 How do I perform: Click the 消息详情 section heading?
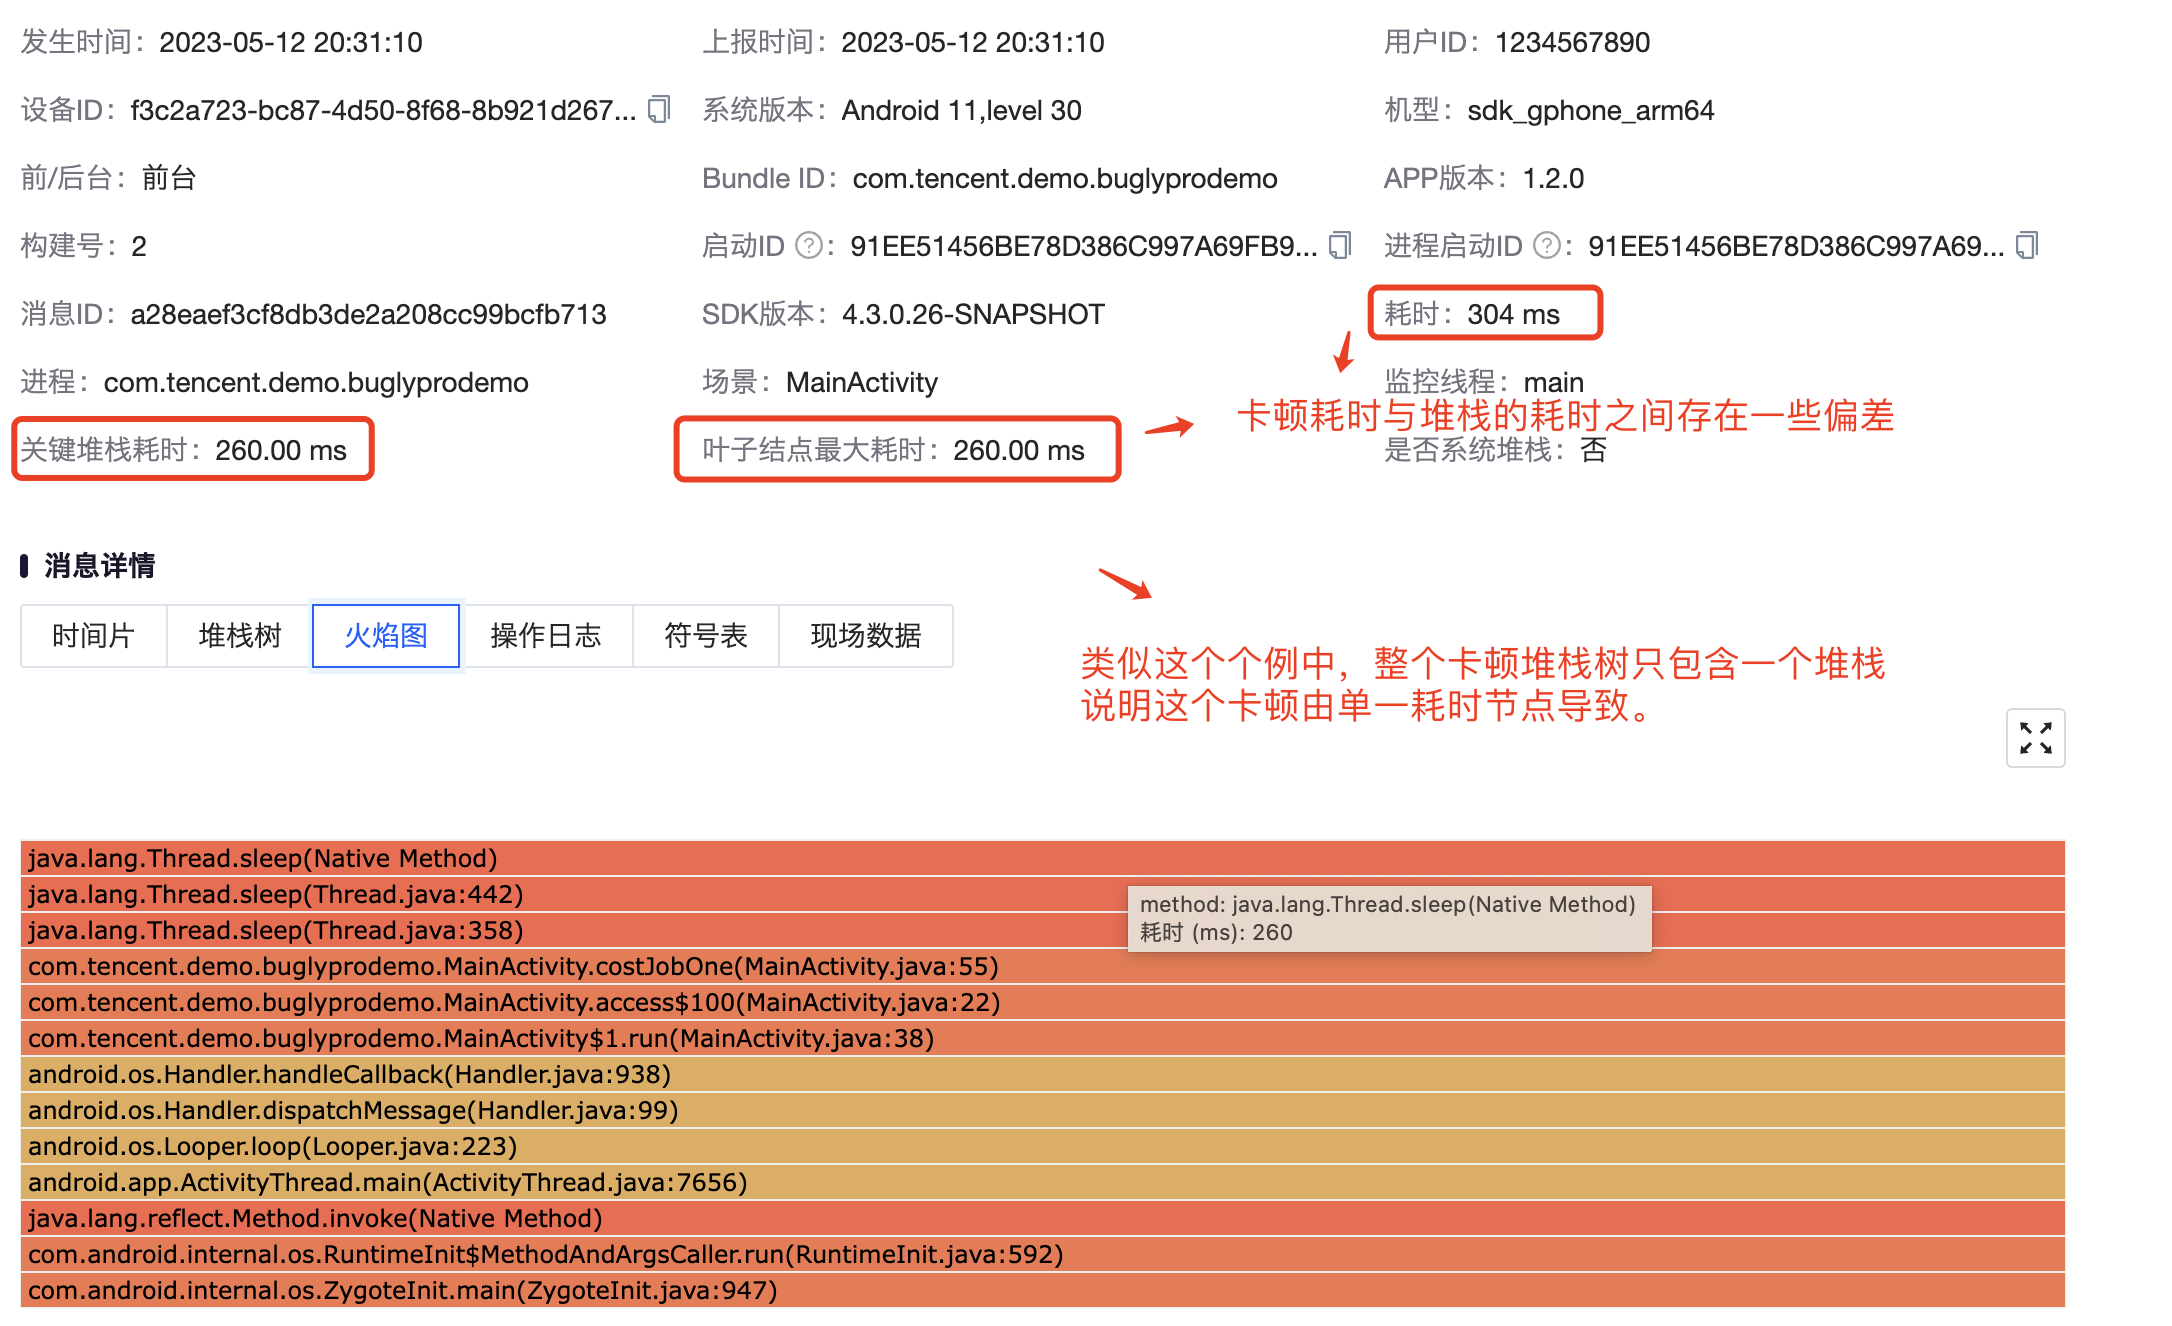[100, 566]
